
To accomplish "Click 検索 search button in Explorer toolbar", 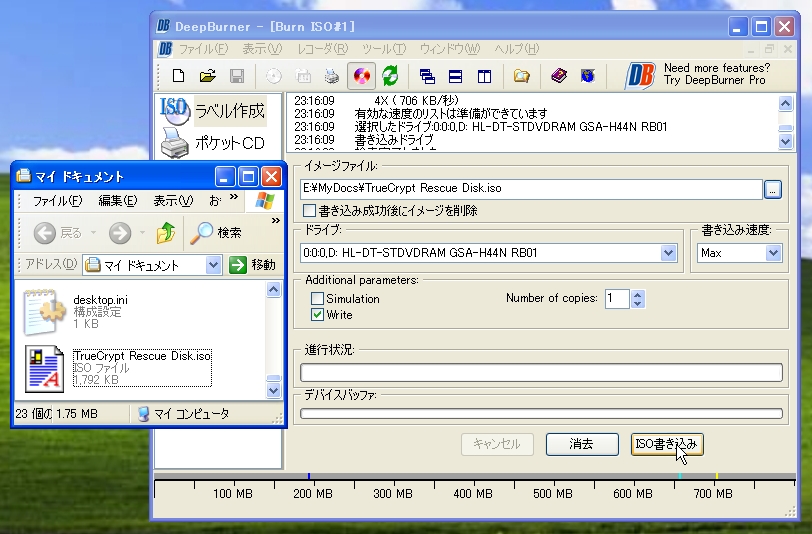I will pyautogui.click(x=215, y=233).
